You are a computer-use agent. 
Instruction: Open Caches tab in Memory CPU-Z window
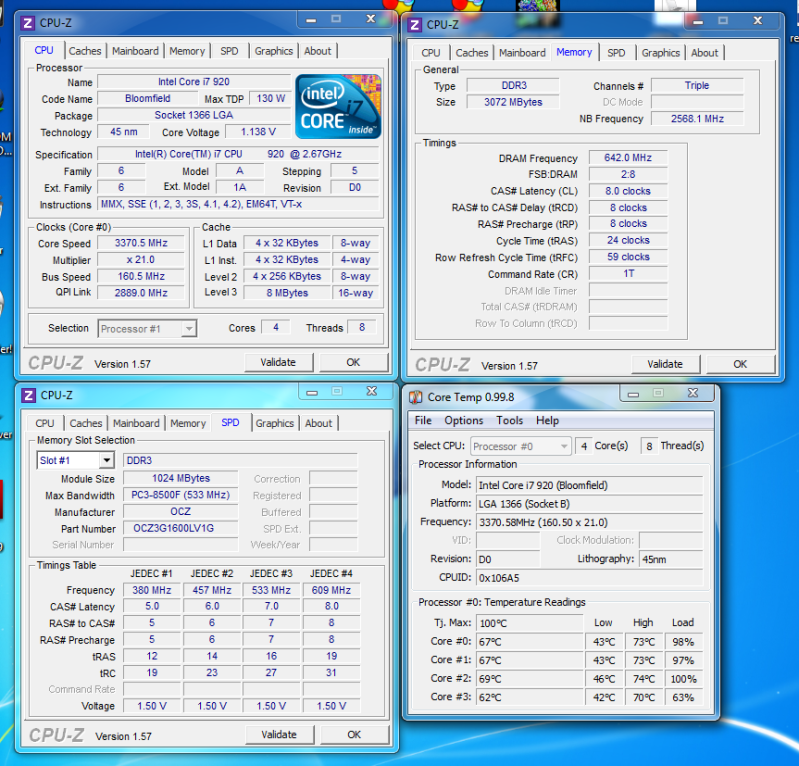click(x=472, y=52)
